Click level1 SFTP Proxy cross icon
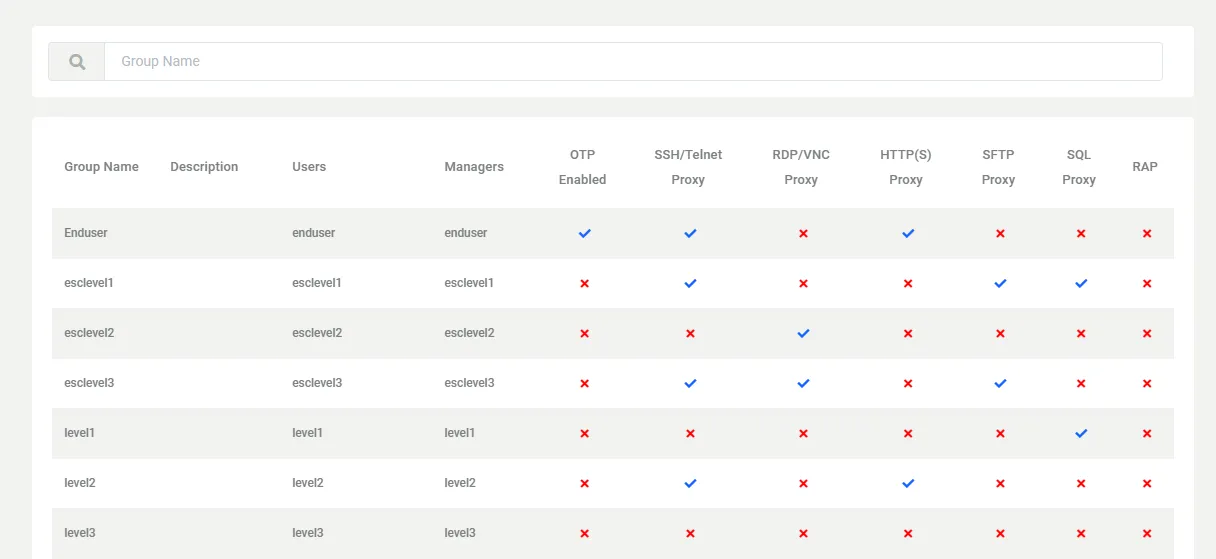1216x559 pixels. pos(1000,433)
